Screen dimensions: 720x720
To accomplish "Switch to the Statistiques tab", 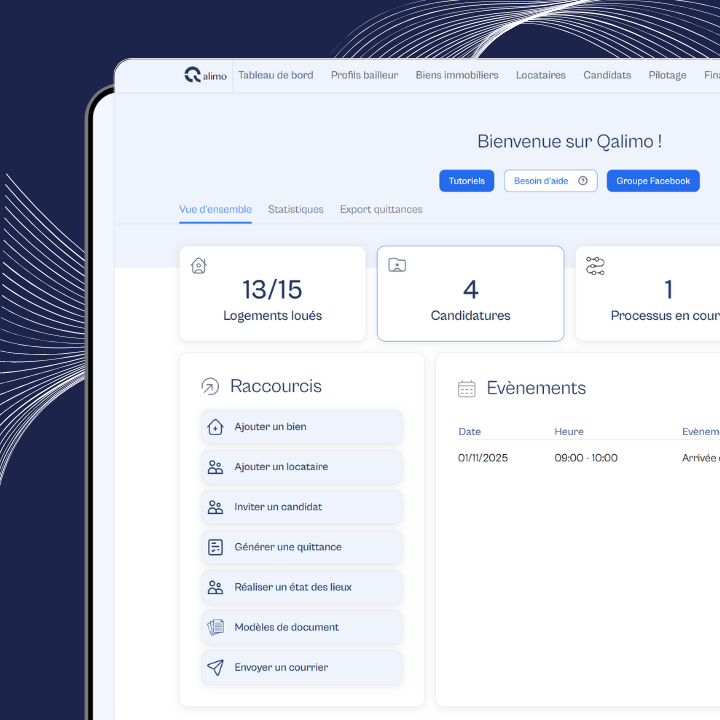I will point(296,210).
